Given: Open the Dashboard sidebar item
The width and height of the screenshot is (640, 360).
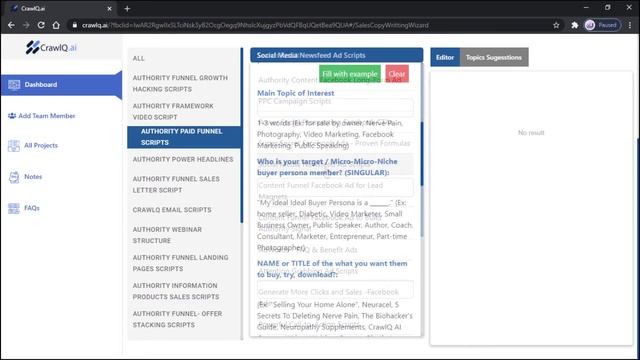Looking at the screenshot, I should click(x=61, y=84).
